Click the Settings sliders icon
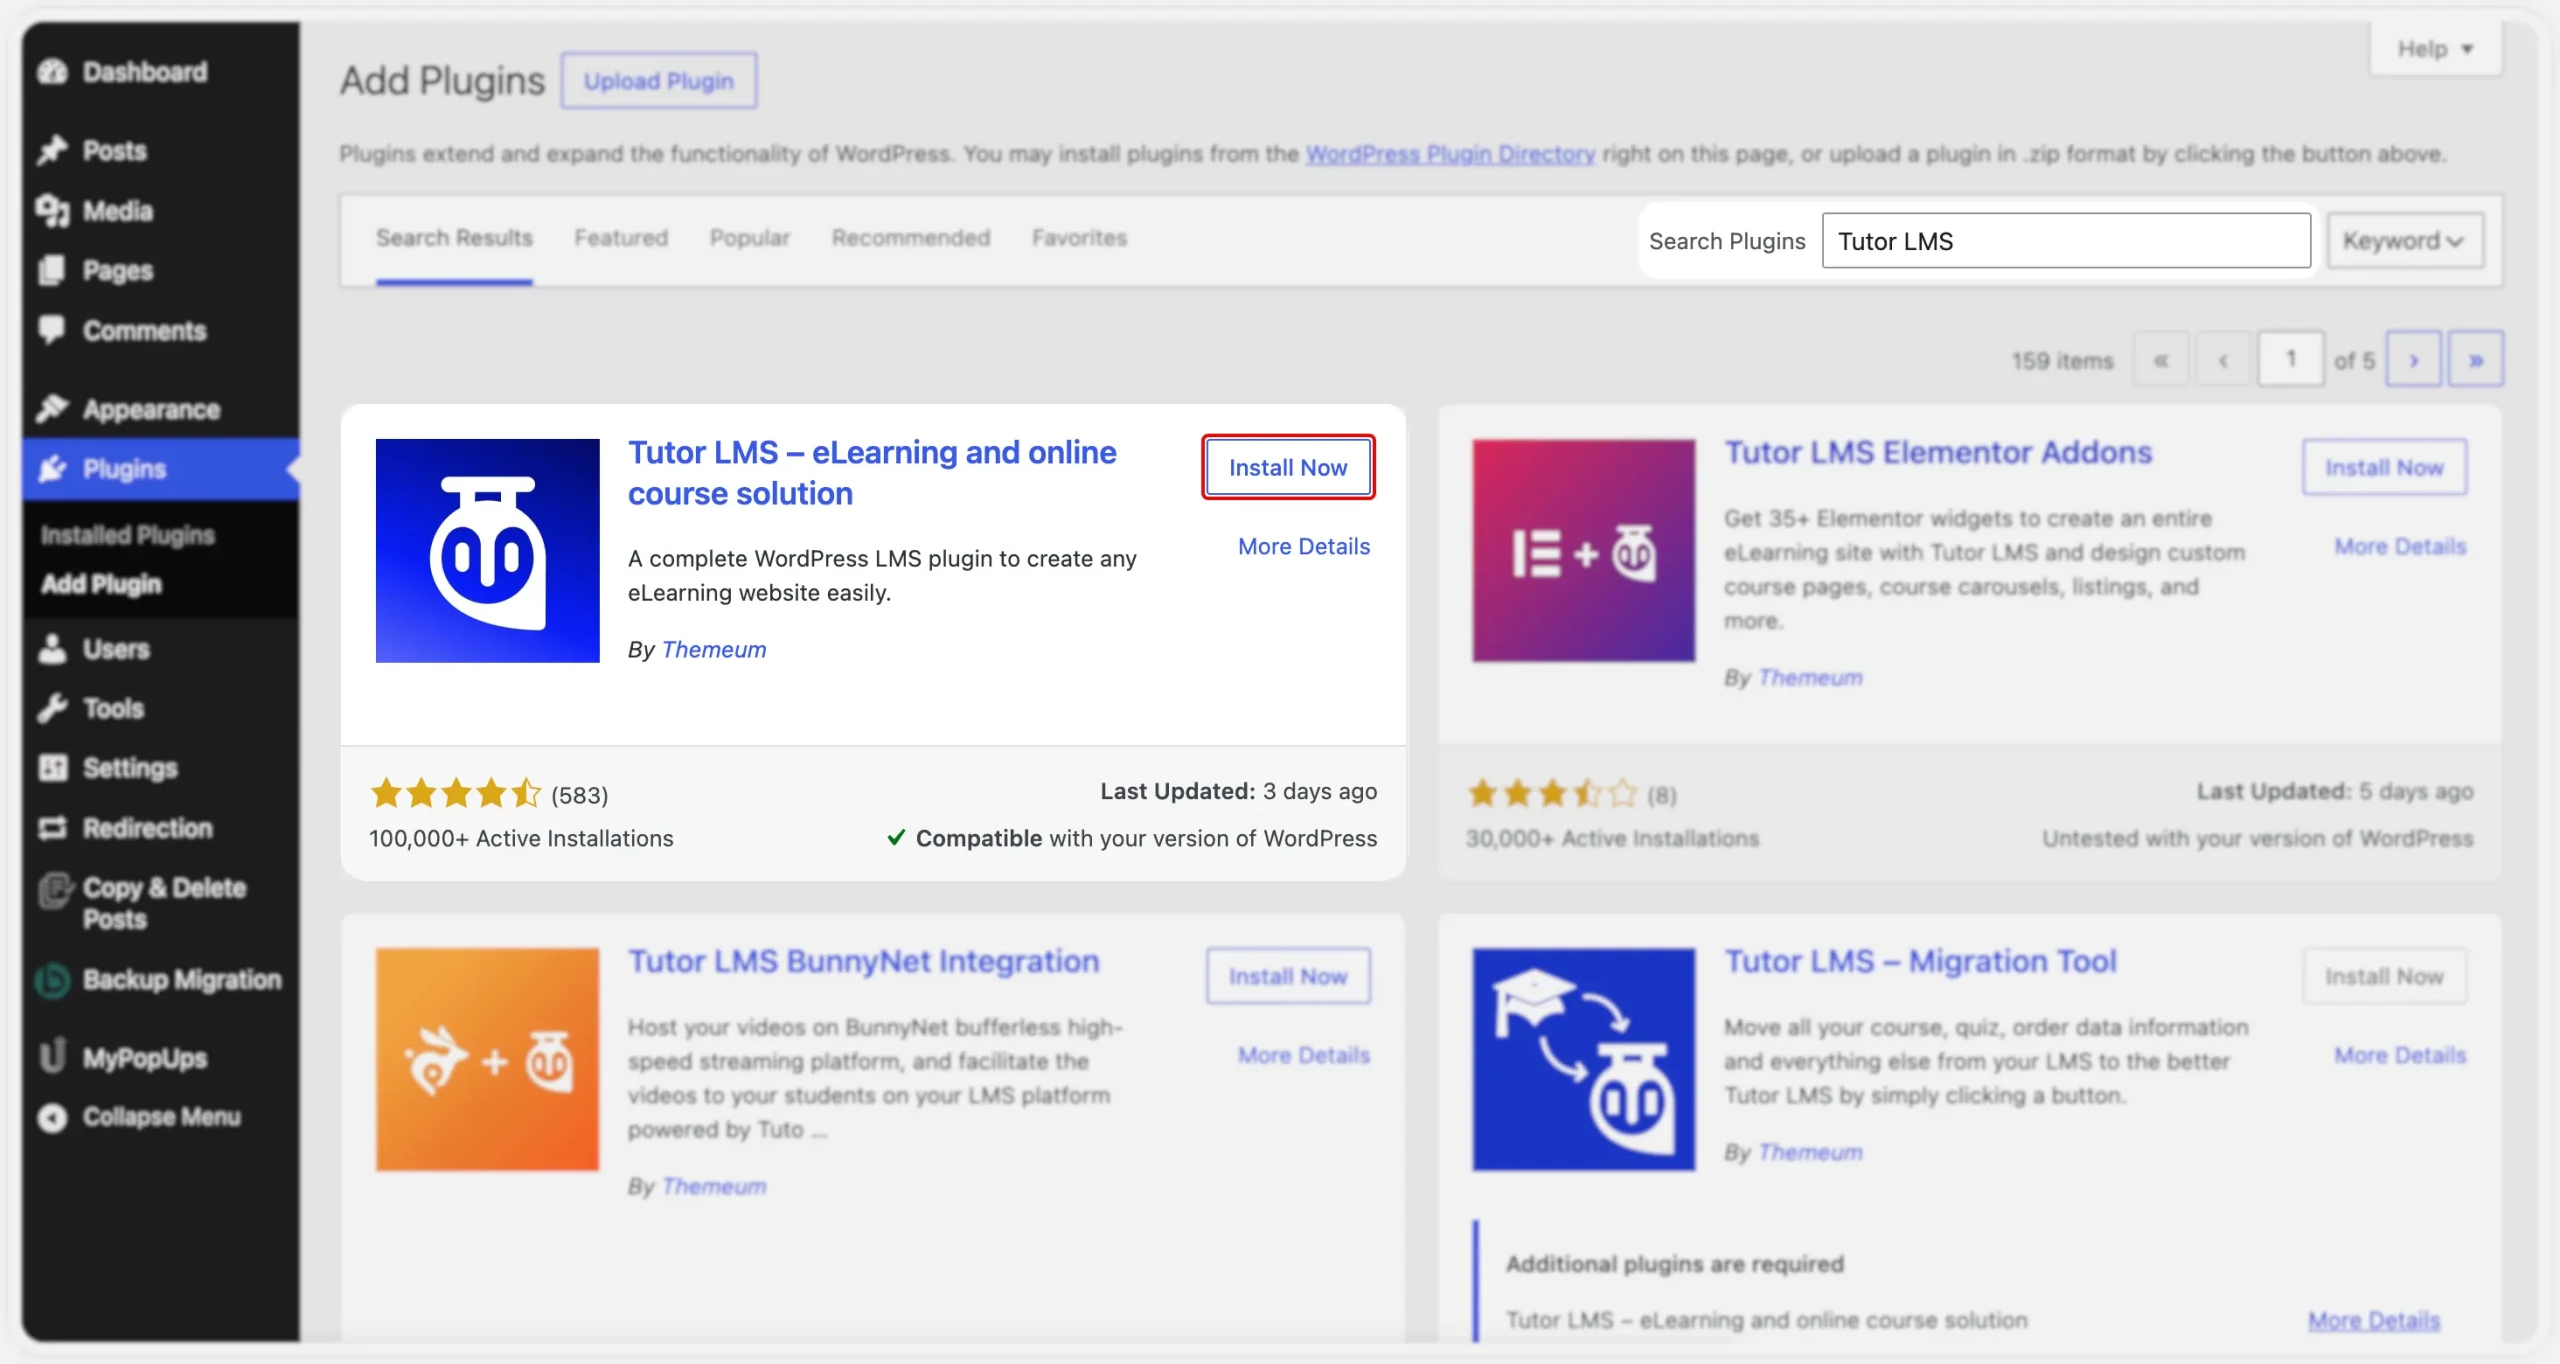Viewport: 2560px width, 1364px height. tap(52, 768)
